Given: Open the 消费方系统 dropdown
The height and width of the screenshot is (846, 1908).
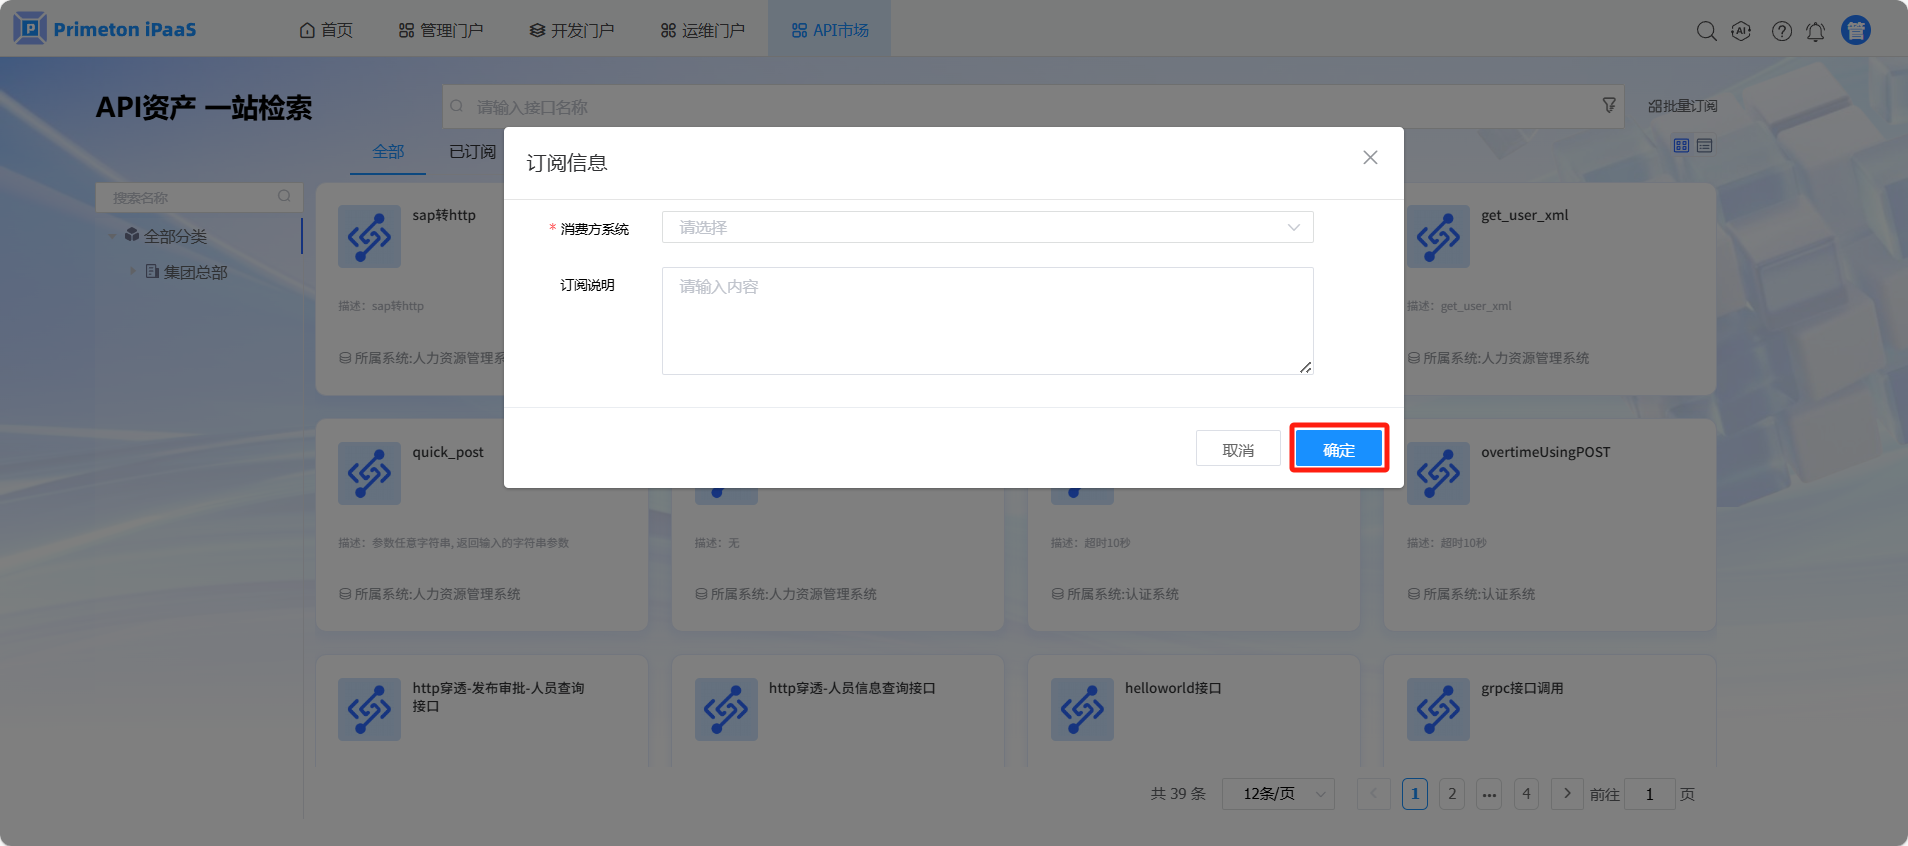Looking at the screenshot, I should (x=987, y=227).
